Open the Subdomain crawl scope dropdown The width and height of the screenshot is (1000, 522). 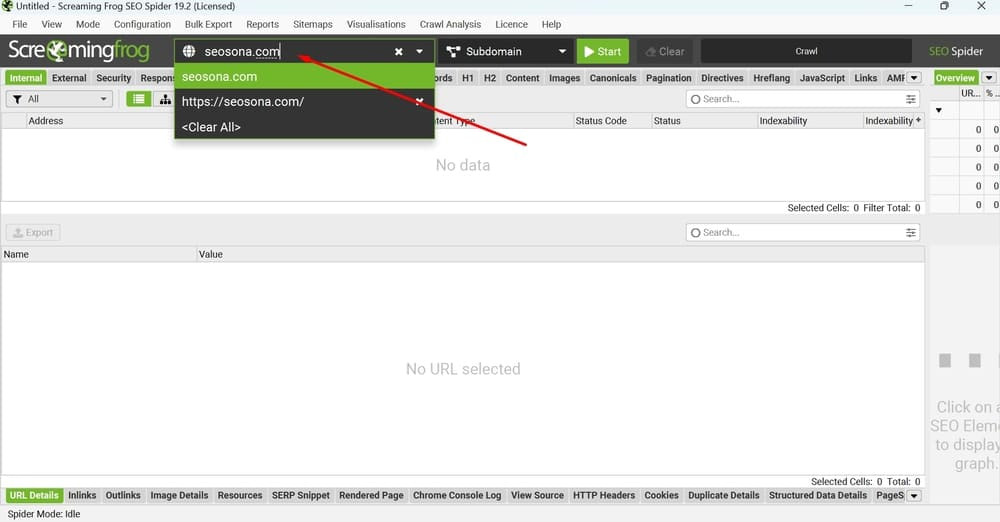[506, 52]
